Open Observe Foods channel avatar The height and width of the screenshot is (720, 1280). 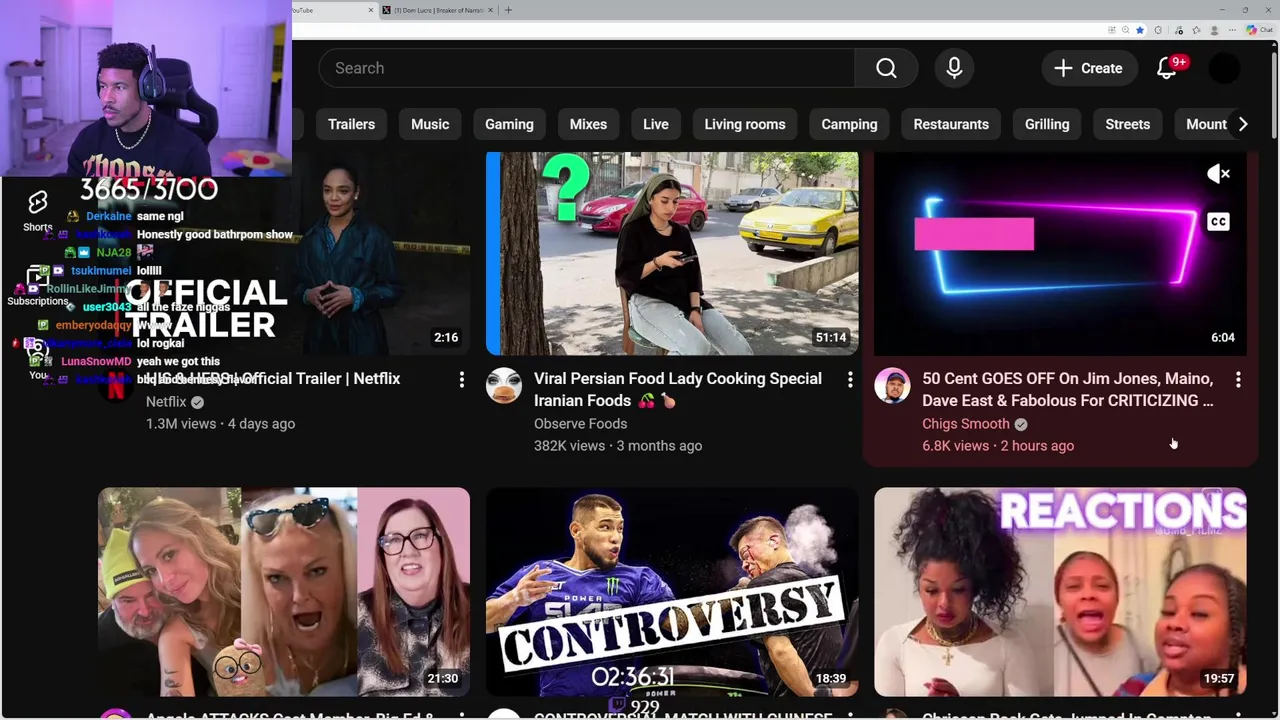pyautogui.click(x=504, y=385)
